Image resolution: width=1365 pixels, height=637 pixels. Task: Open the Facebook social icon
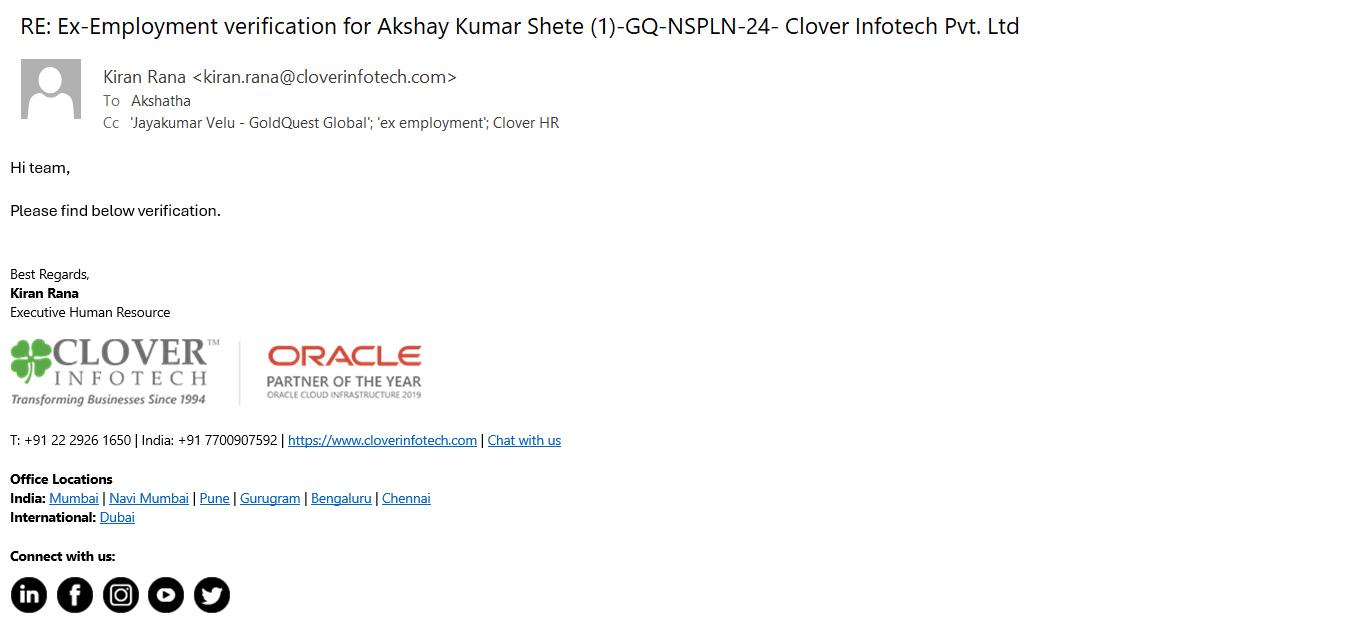75,595
